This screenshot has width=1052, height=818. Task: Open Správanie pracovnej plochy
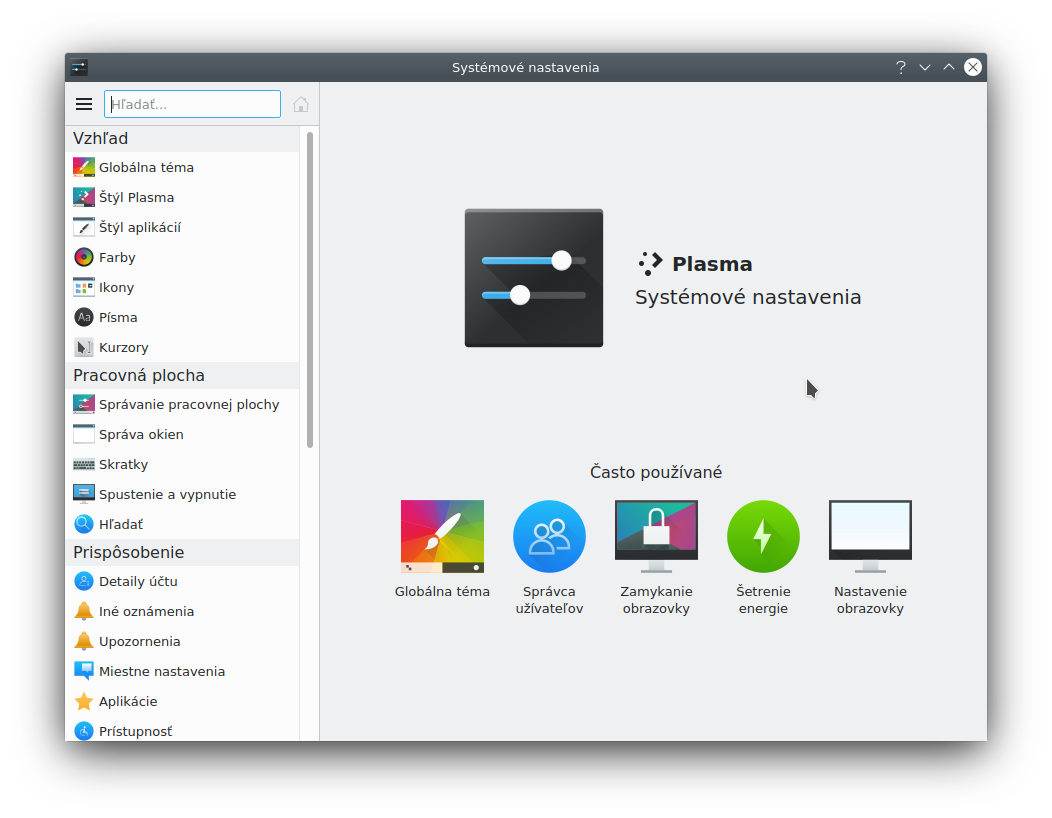[x=182, y=404]
